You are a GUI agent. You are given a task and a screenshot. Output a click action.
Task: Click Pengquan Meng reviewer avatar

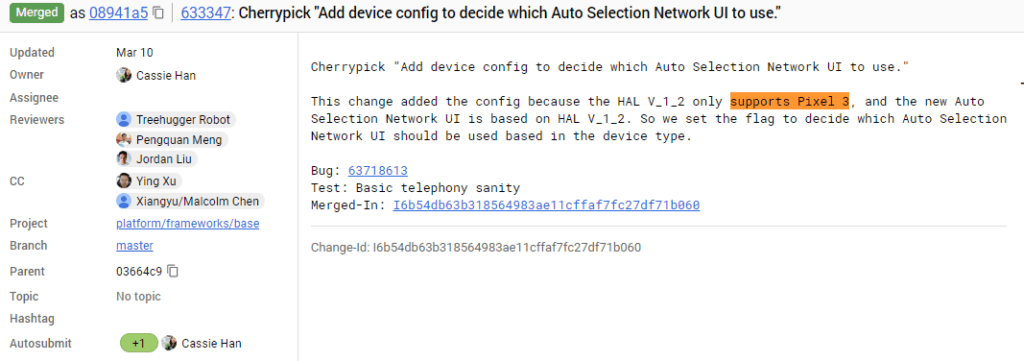click(x=124, y=139)
